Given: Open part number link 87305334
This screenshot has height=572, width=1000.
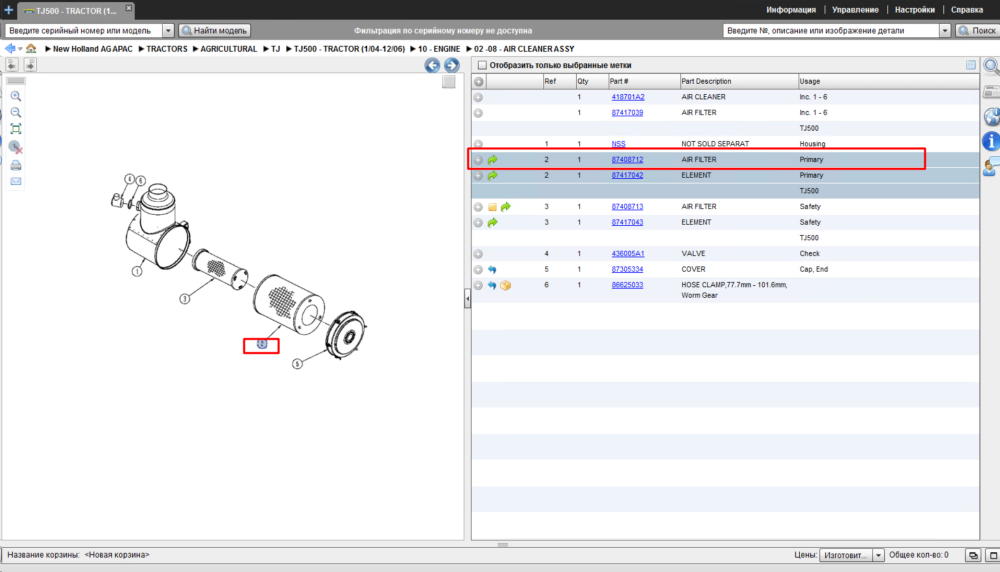Looking at the screenshot, I should tap(627, 270).
